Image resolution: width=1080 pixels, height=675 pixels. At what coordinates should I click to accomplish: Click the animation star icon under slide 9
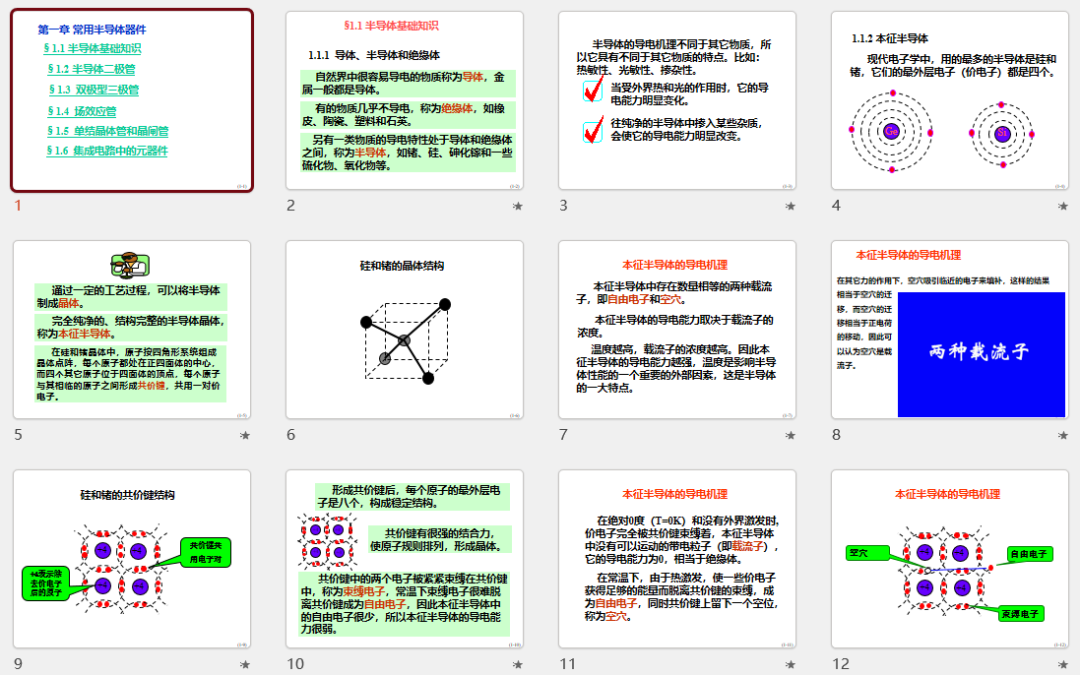(x=245, y=665)
